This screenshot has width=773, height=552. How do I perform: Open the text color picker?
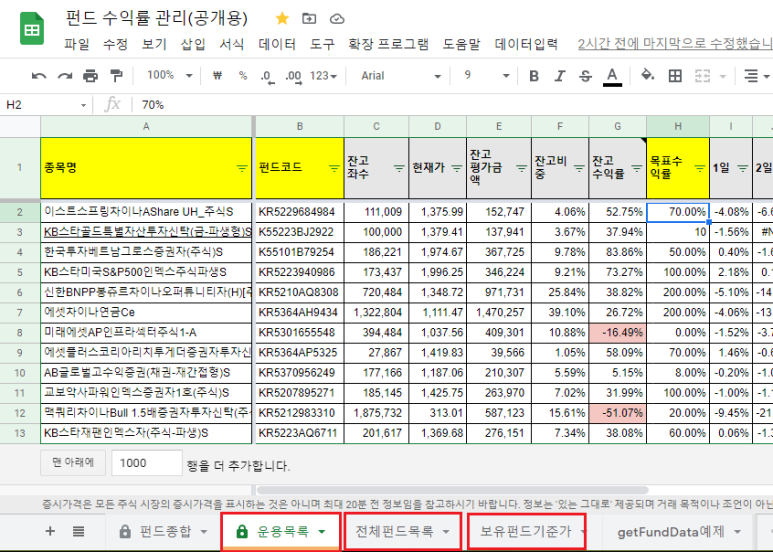612,76
